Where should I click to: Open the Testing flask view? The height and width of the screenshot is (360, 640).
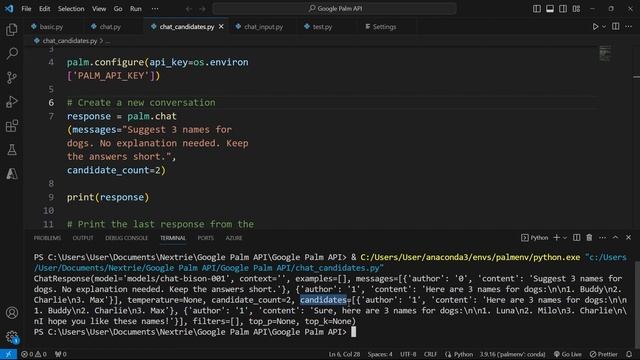[x=12, y=150]
